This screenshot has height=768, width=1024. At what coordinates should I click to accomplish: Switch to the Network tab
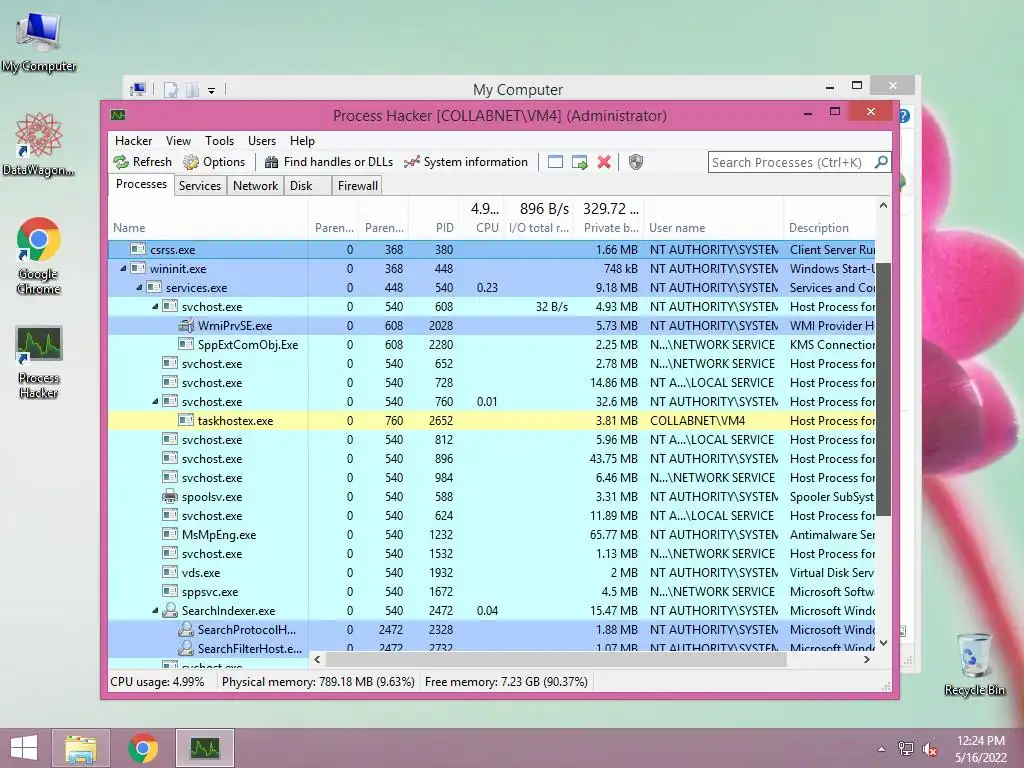click(x=255, y=186)
